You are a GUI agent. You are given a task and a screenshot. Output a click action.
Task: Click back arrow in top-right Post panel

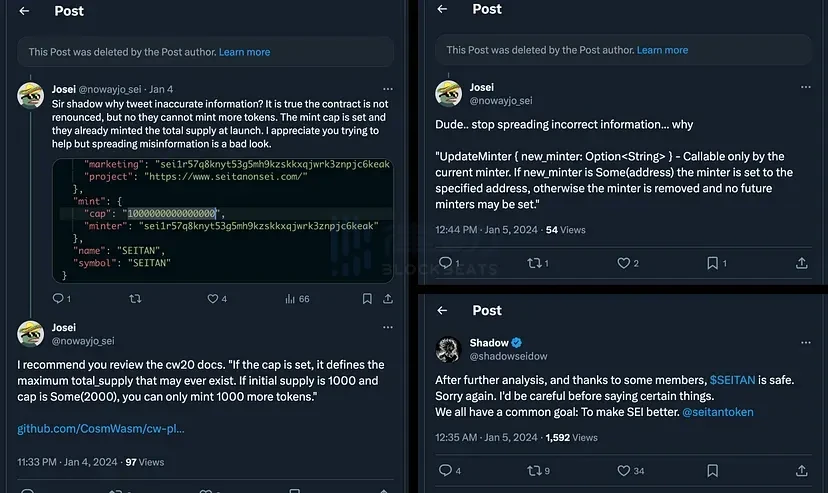tap(443, 9)
